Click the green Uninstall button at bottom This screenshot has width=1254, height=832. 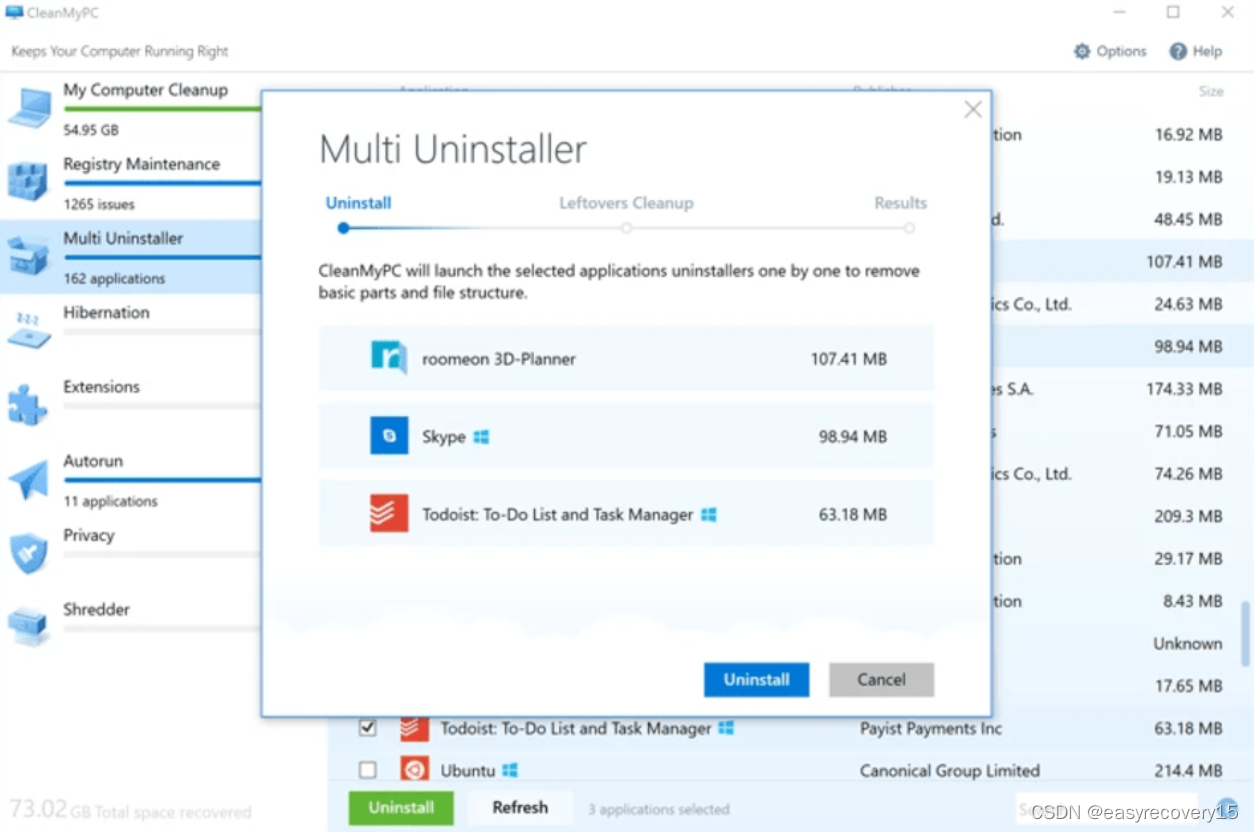click(x=401, y=808)
